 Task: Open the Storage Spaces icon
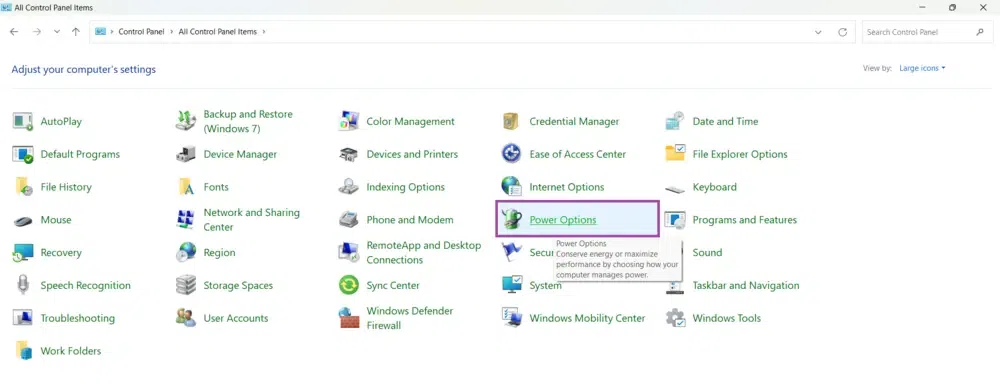tap(186, 285)
